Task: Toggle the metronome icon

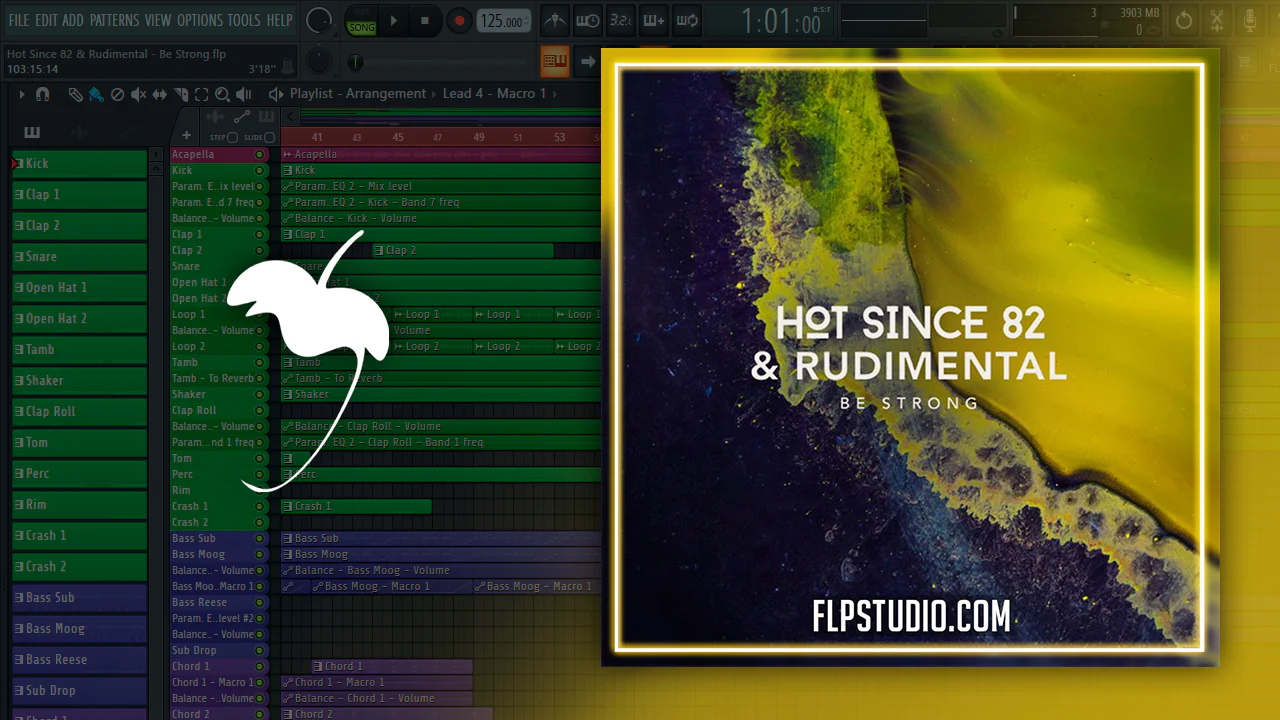Action: [x=554, y=20]
